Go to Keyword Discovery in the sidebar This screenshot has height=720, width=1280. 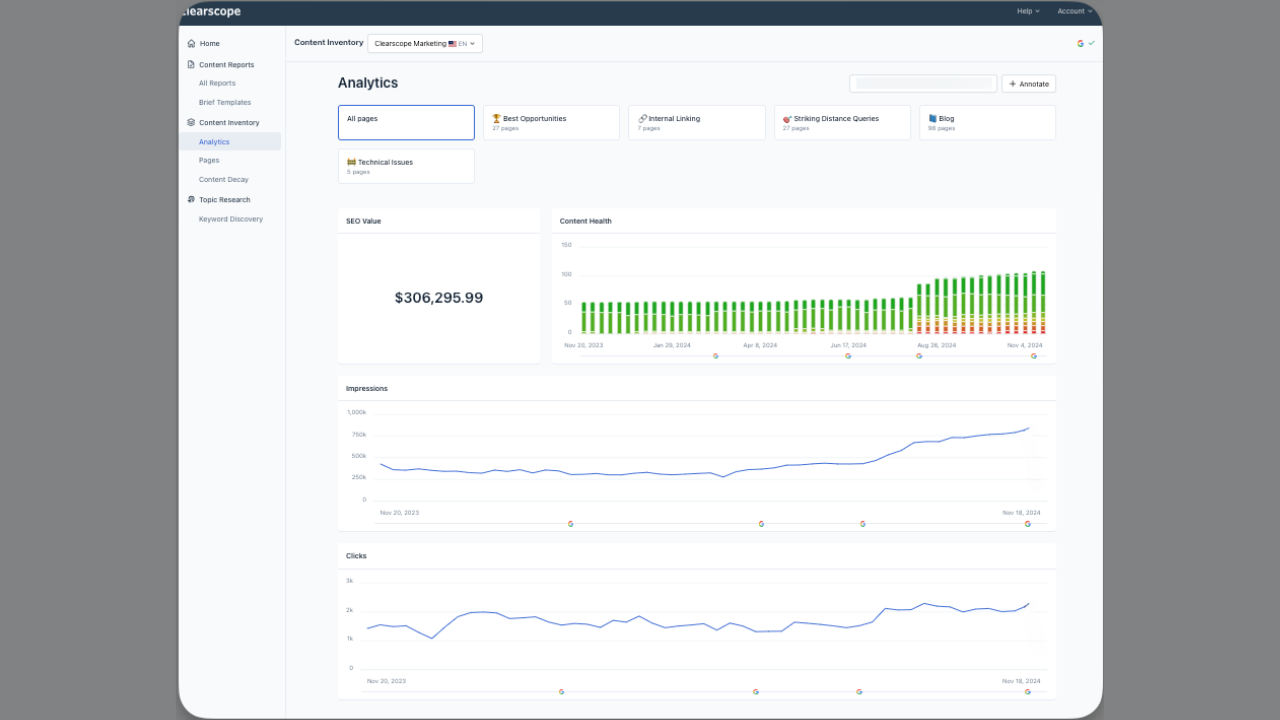[x=230, y=219]
